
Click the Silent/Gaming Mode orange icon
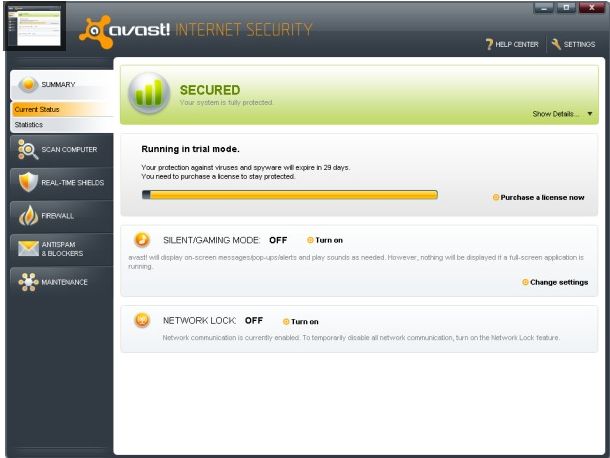click(142, 240)
